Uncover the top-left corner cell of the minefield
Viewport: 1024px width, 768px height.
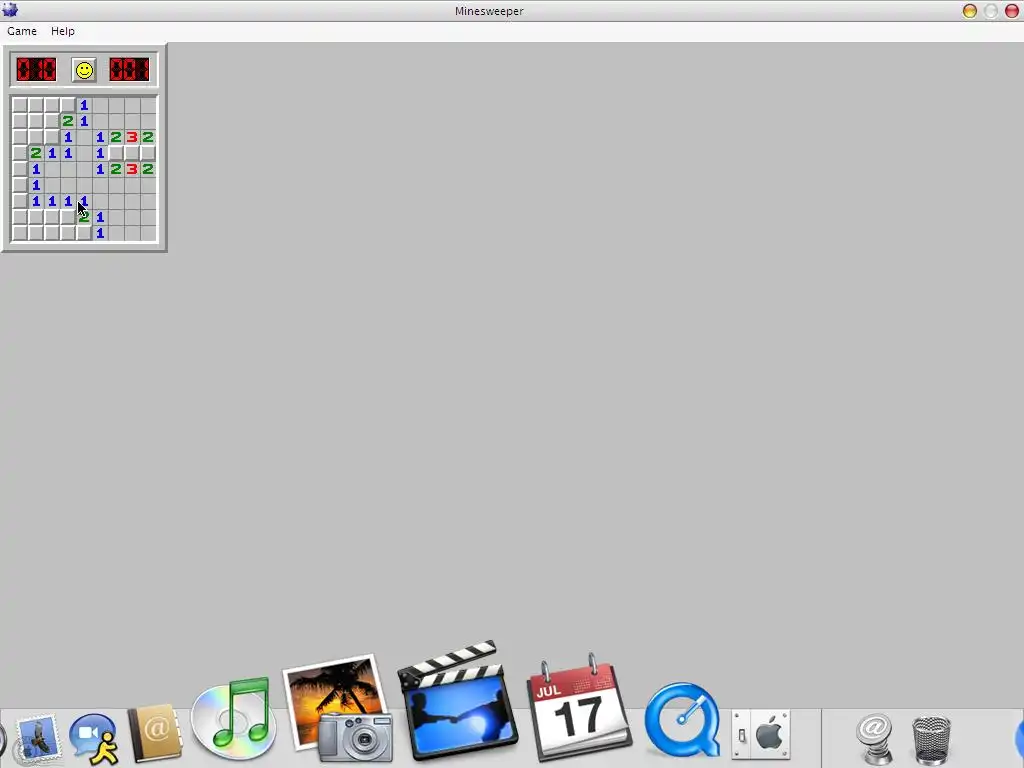coord(20,104)
